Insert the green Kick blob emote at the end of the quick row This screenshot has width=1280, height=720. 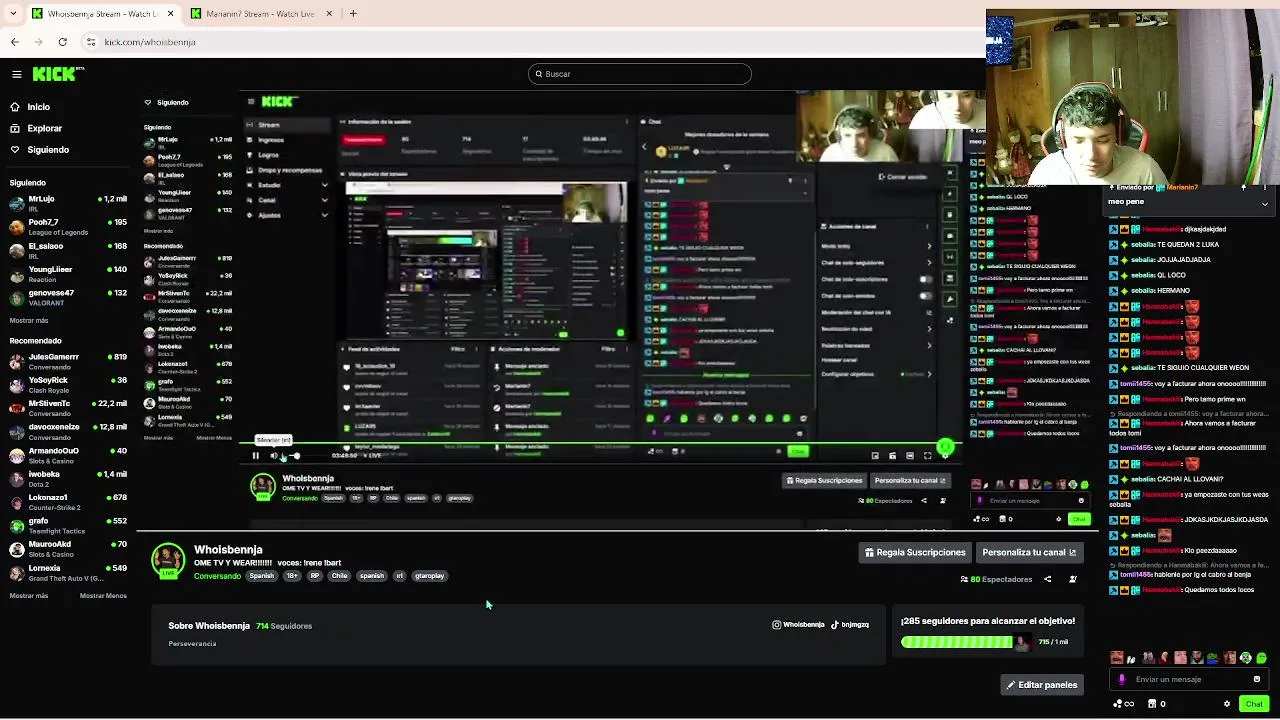click(1262, 658)
